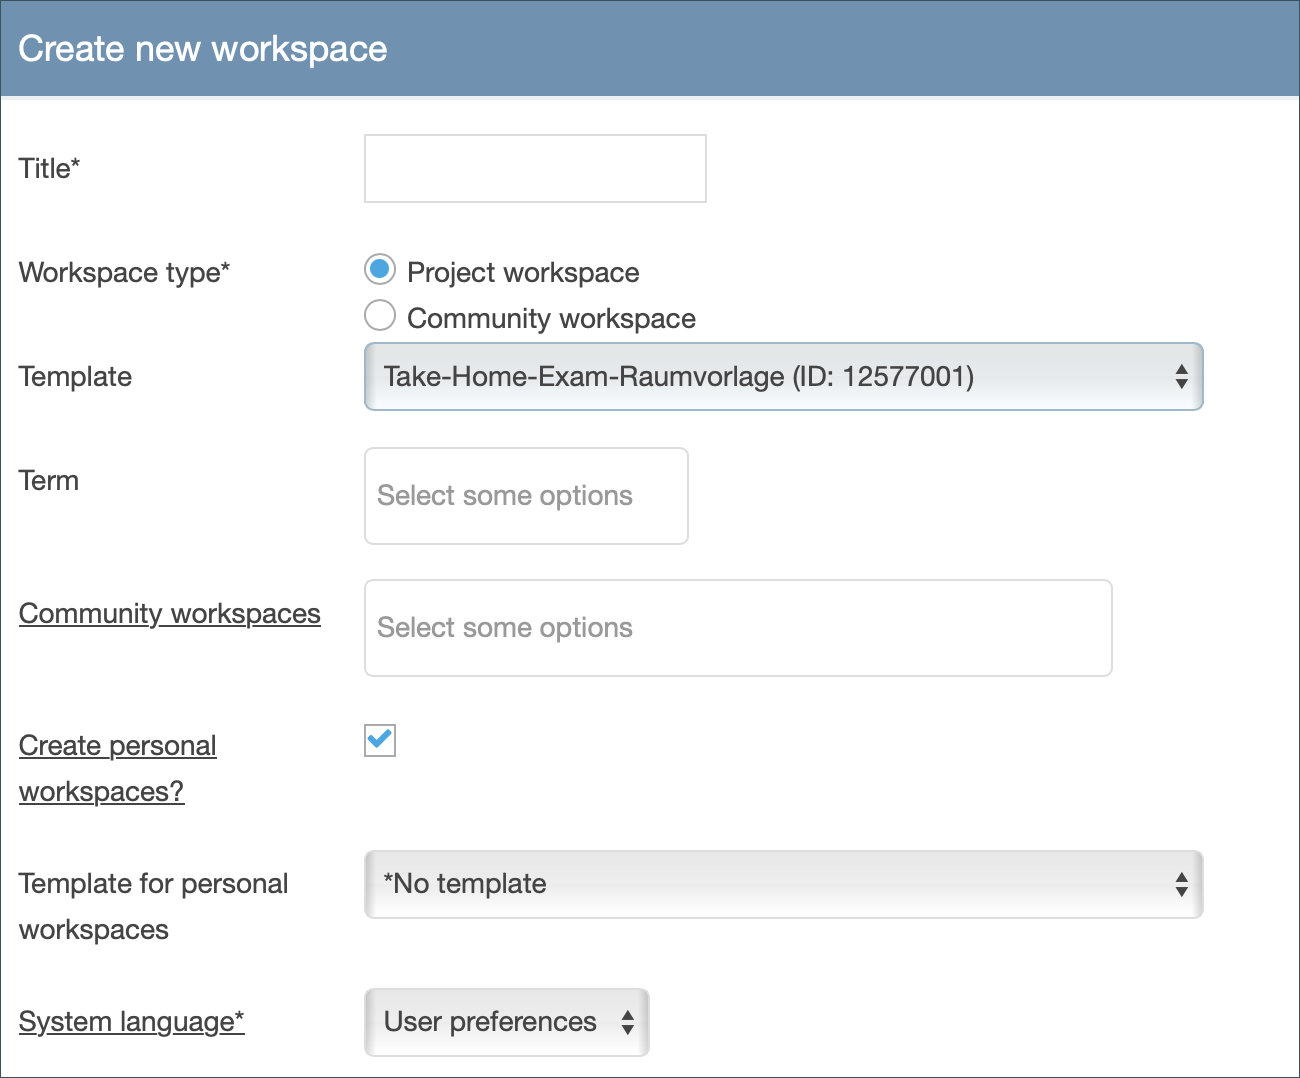Click the Title* label text
This screenshot has height=1078, width=1300.
(x=50, y=168)
